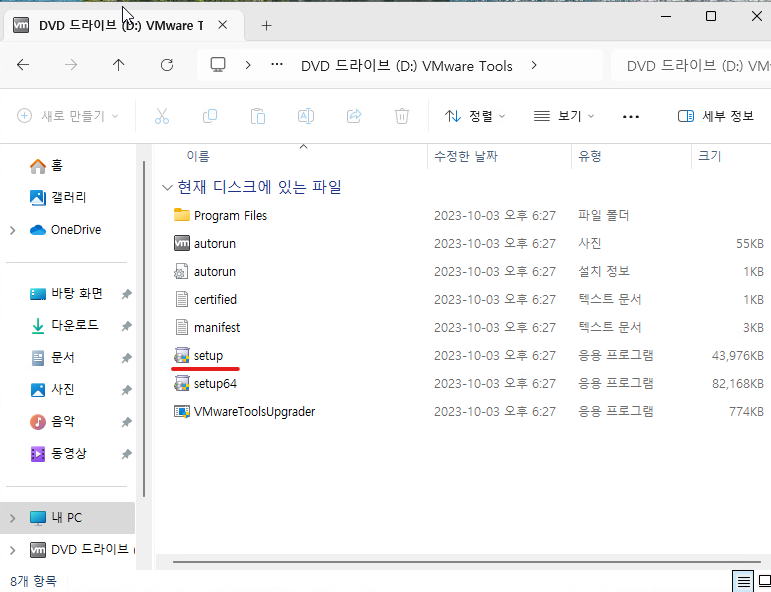Click the Delete trash icon

coord(402,116)
